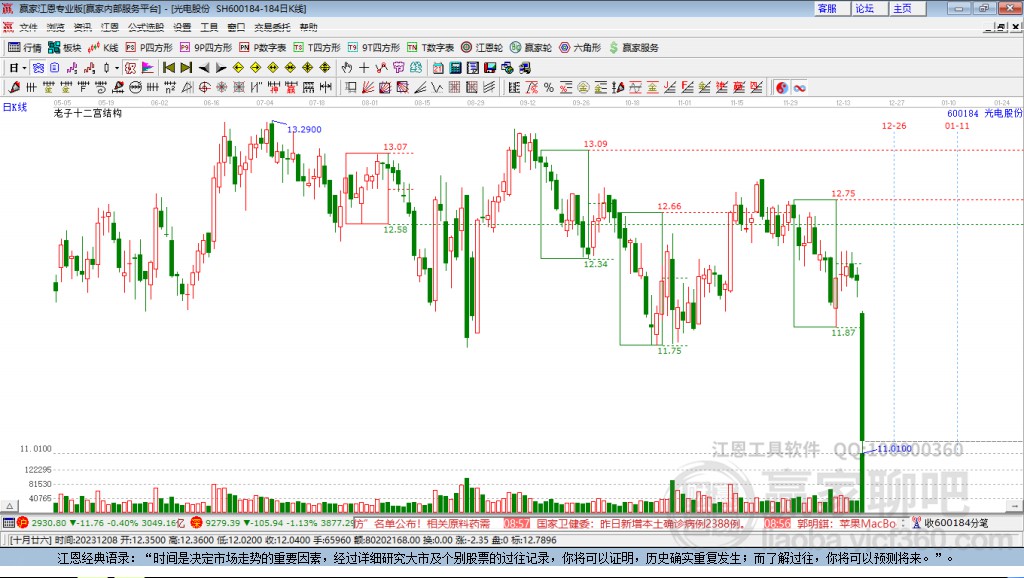Open the 设置 menu

tap(182, 27)
